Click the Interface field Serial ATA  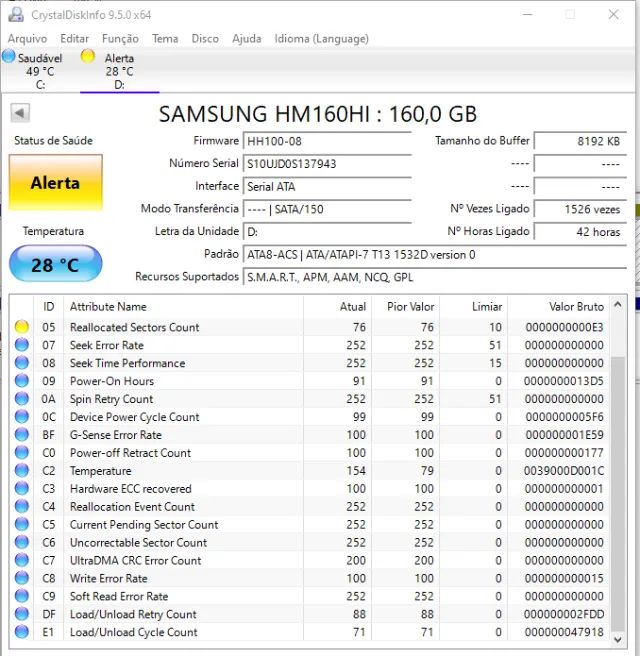click(327, 186)
